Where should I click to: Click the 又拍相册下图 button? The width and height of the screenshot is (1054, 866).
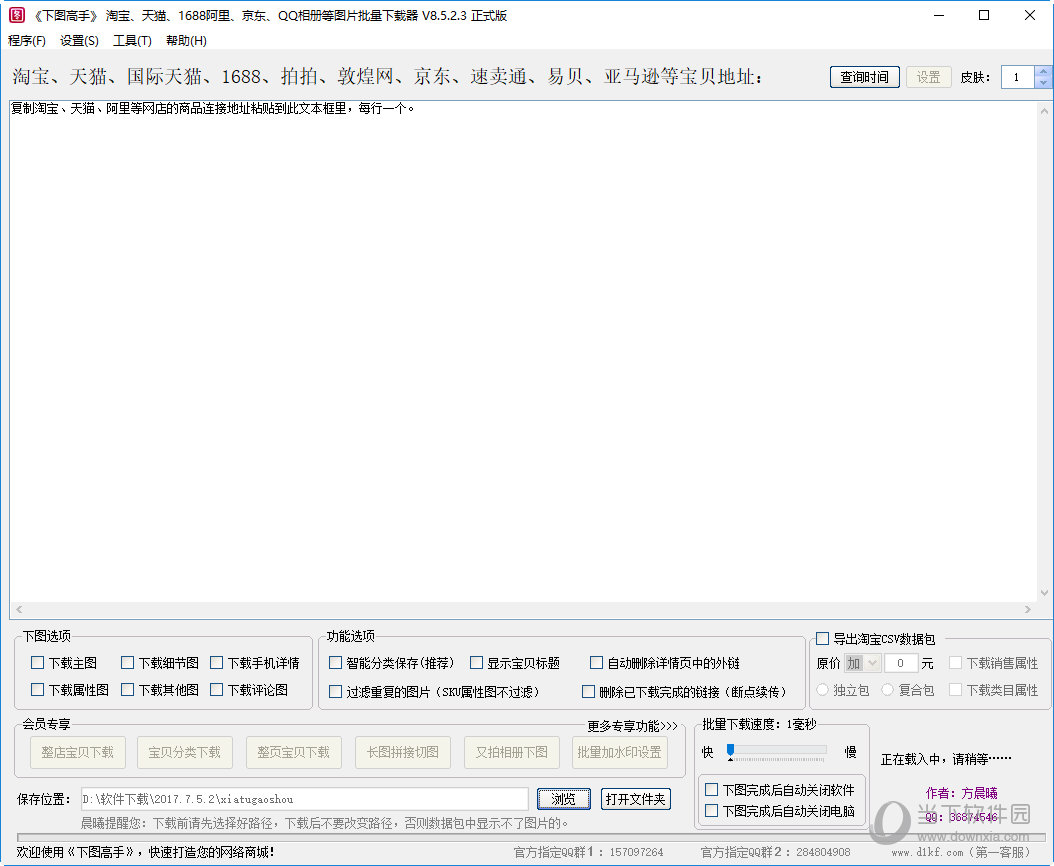point(512,752)
